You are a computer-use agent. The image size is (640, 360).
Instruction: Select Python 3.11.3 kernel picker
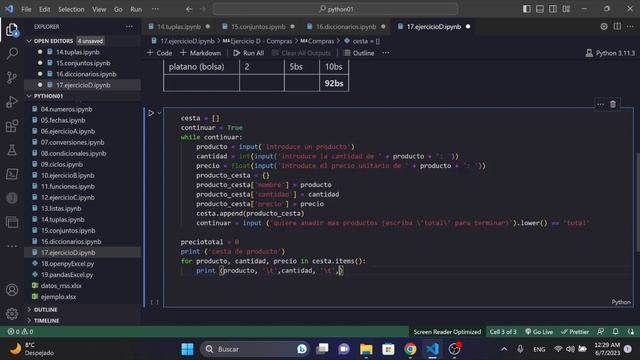tap(610, 53)
